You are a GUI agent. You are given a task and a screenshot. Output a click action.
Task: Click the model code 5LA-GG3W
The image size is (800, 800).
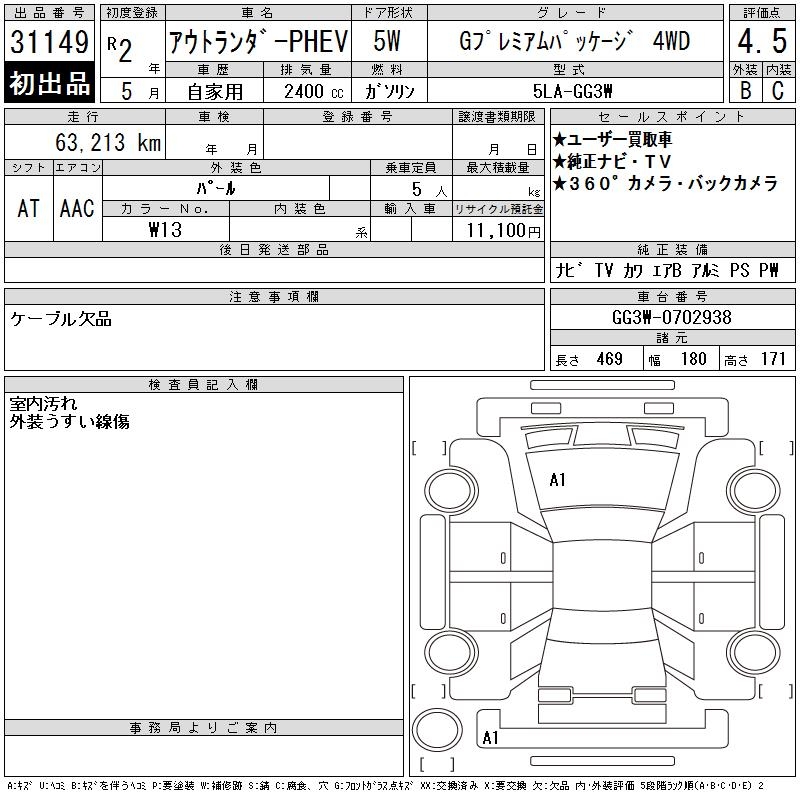point(572,91)
